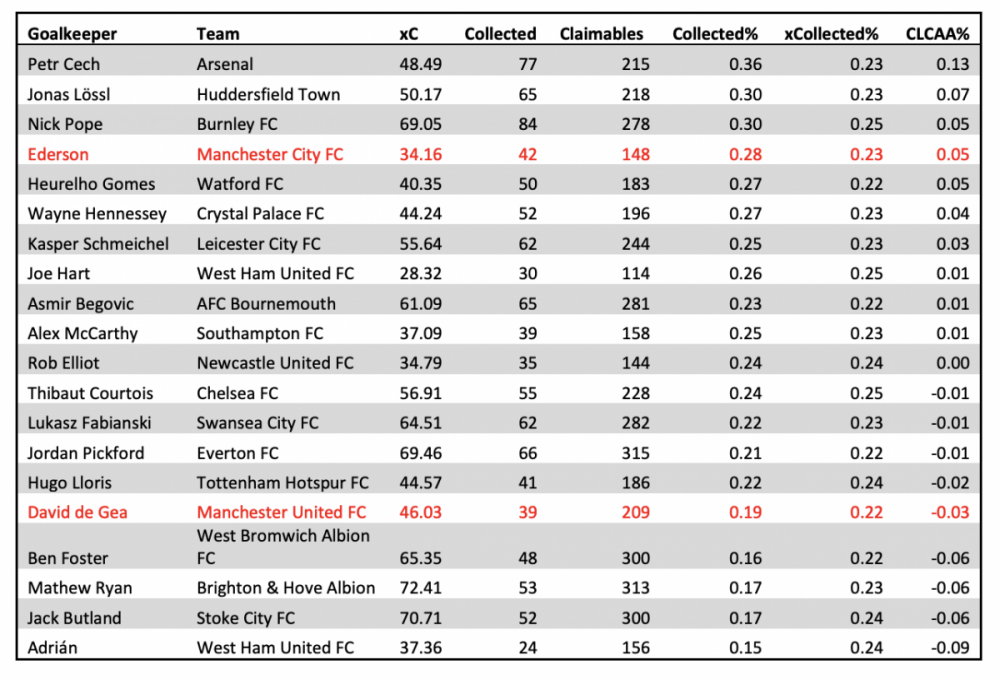Click the West Bromwich Albion FC cell
This screenshot has height=680, width=1000.
point(283,547)
